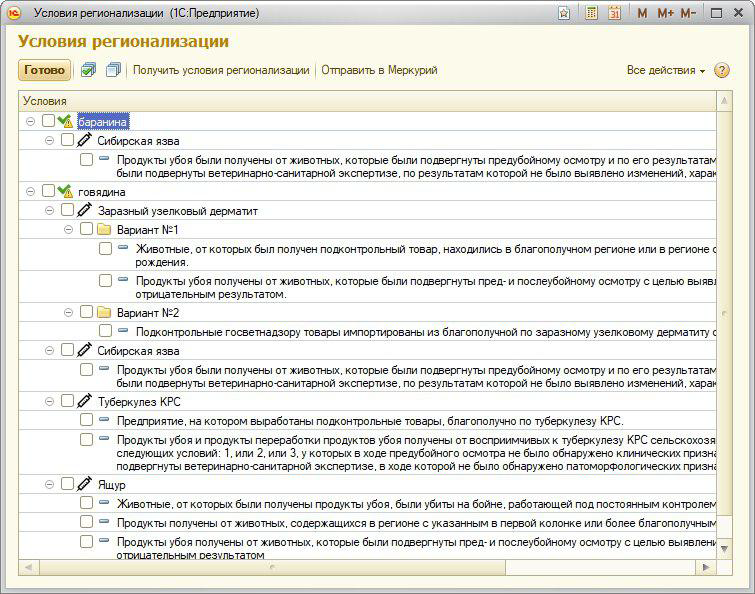Click dash icon beside Подконтрольные госветнадзору товары

(x=123, y=330)
